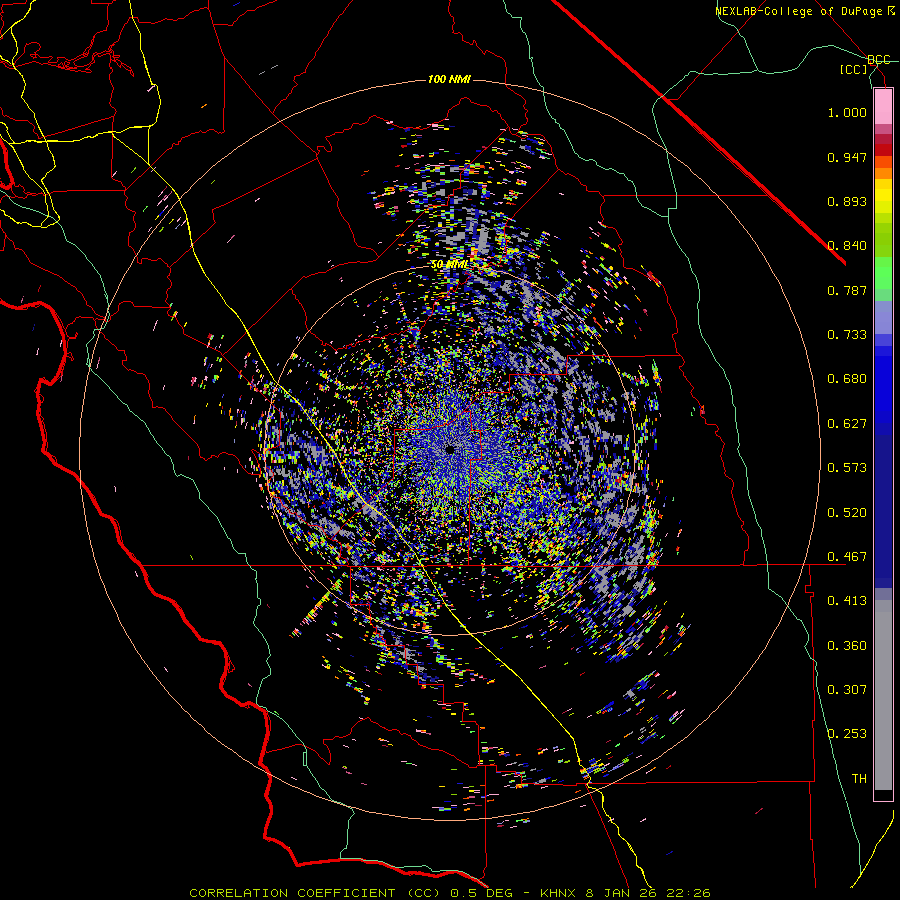This screenshot has height=900, width=900.
Task: Click the bright green color bar segment
Action: 883,273
